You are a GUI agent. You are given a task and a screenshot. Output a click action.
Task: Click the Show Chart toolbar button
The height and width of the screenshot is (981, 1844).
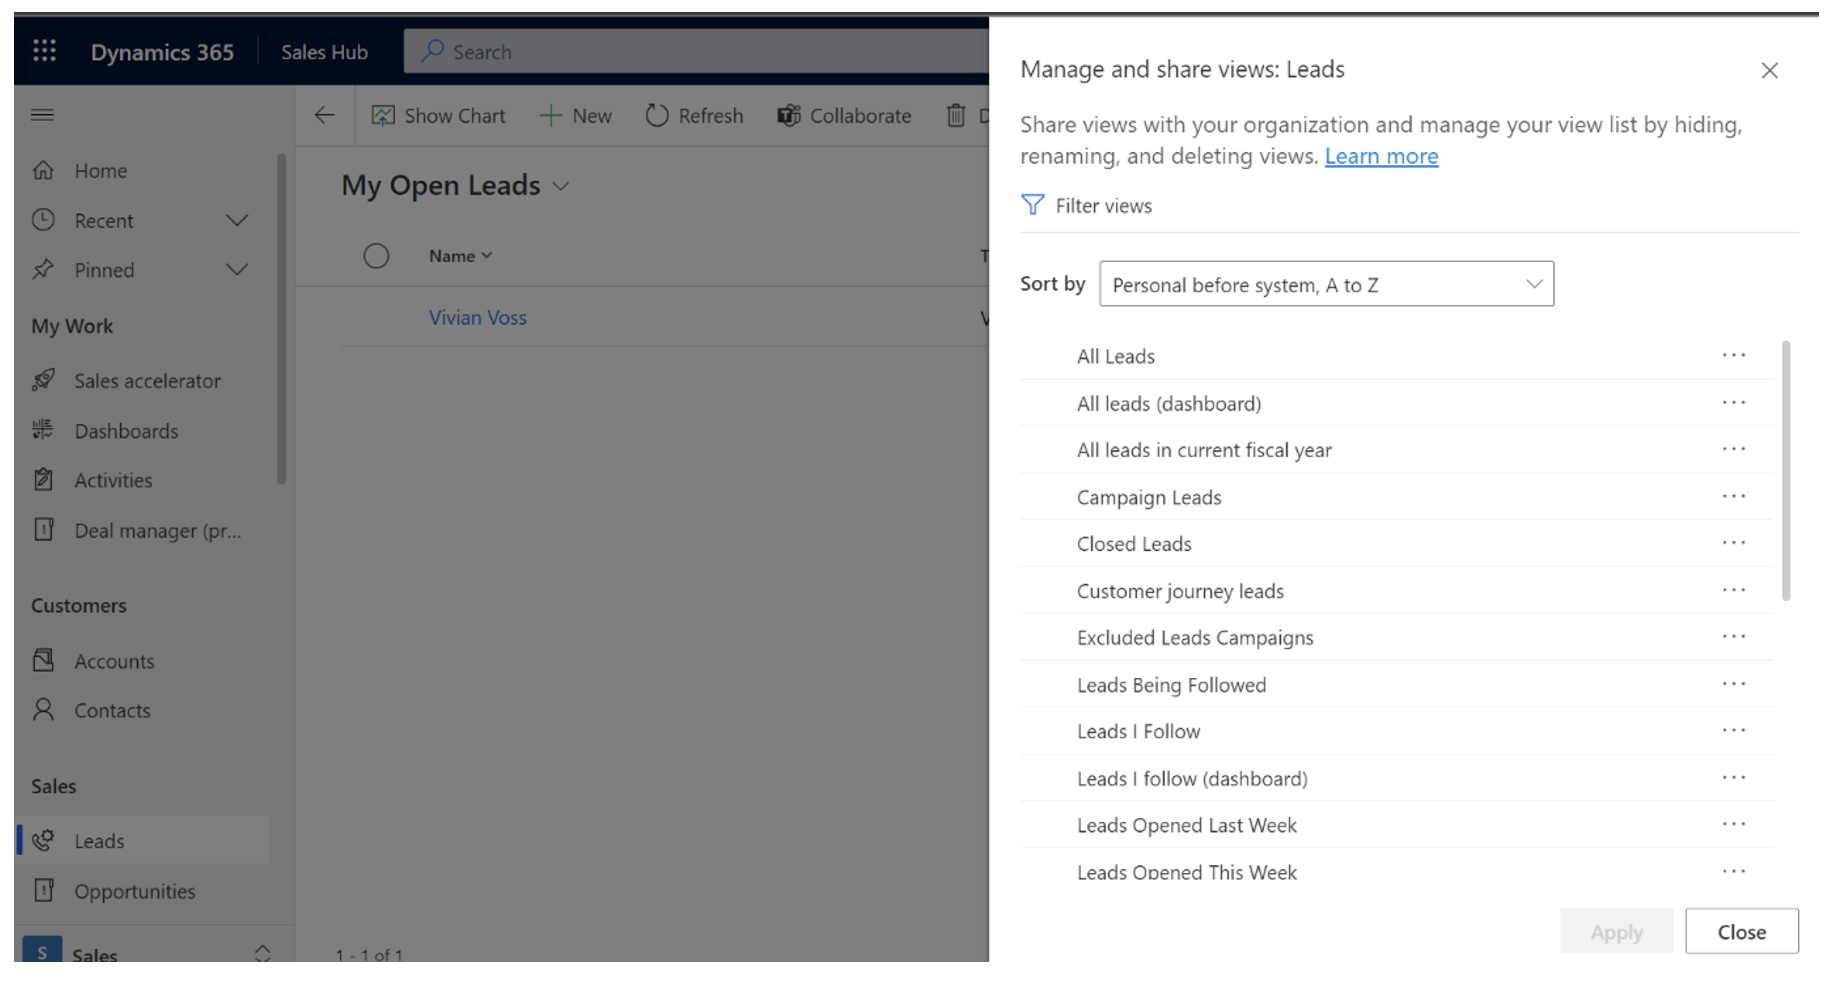[439, 116]
